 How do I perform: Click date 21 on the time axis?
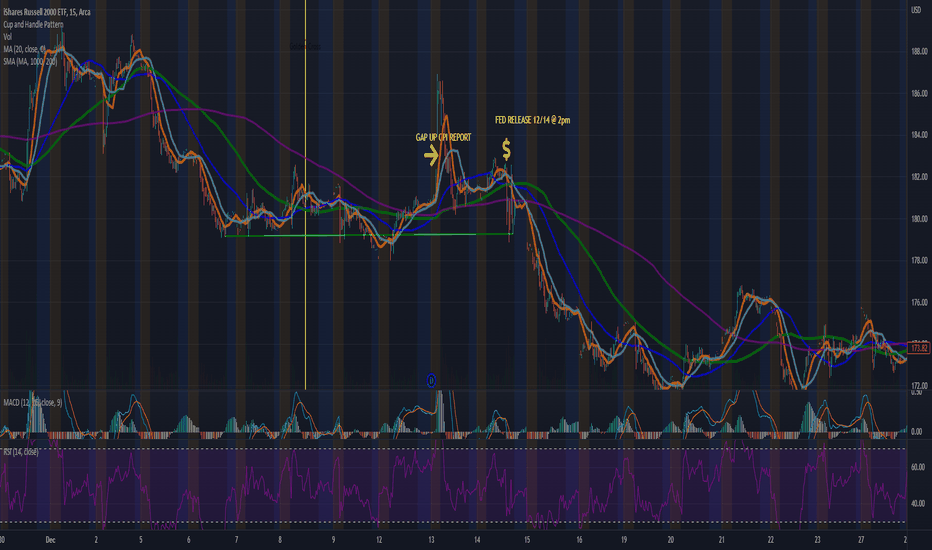pos(721,540)
